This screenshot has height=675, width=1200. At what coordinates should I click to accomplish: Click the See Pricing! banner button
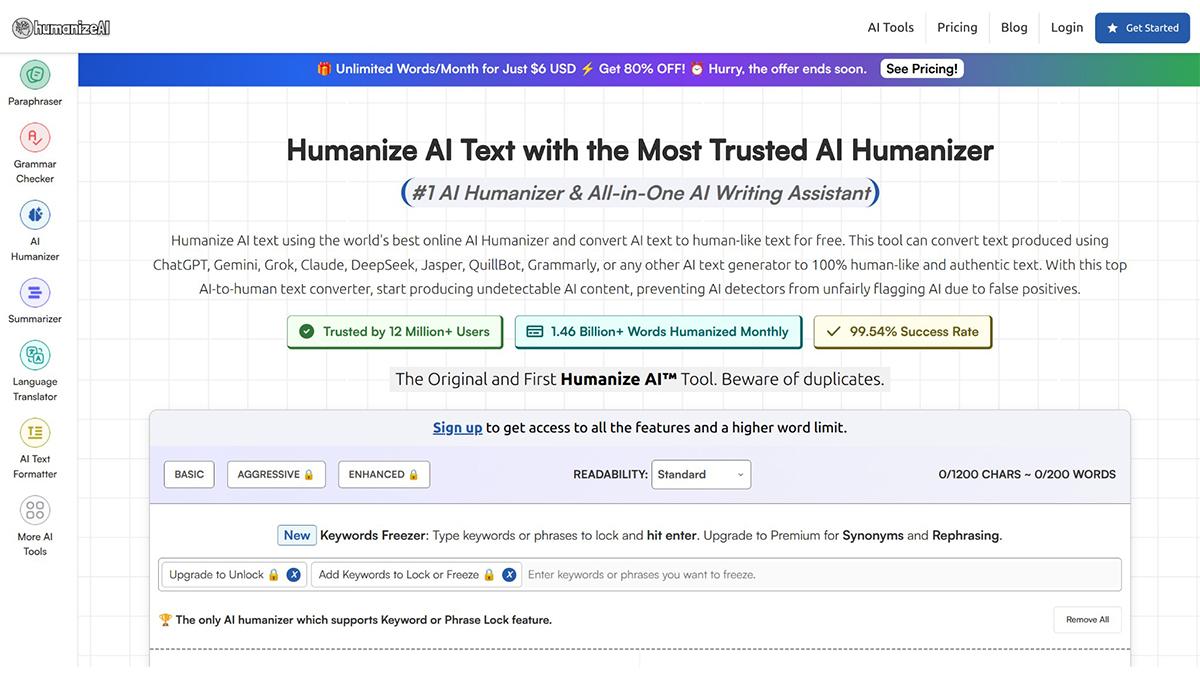click(x=921, y=68)
